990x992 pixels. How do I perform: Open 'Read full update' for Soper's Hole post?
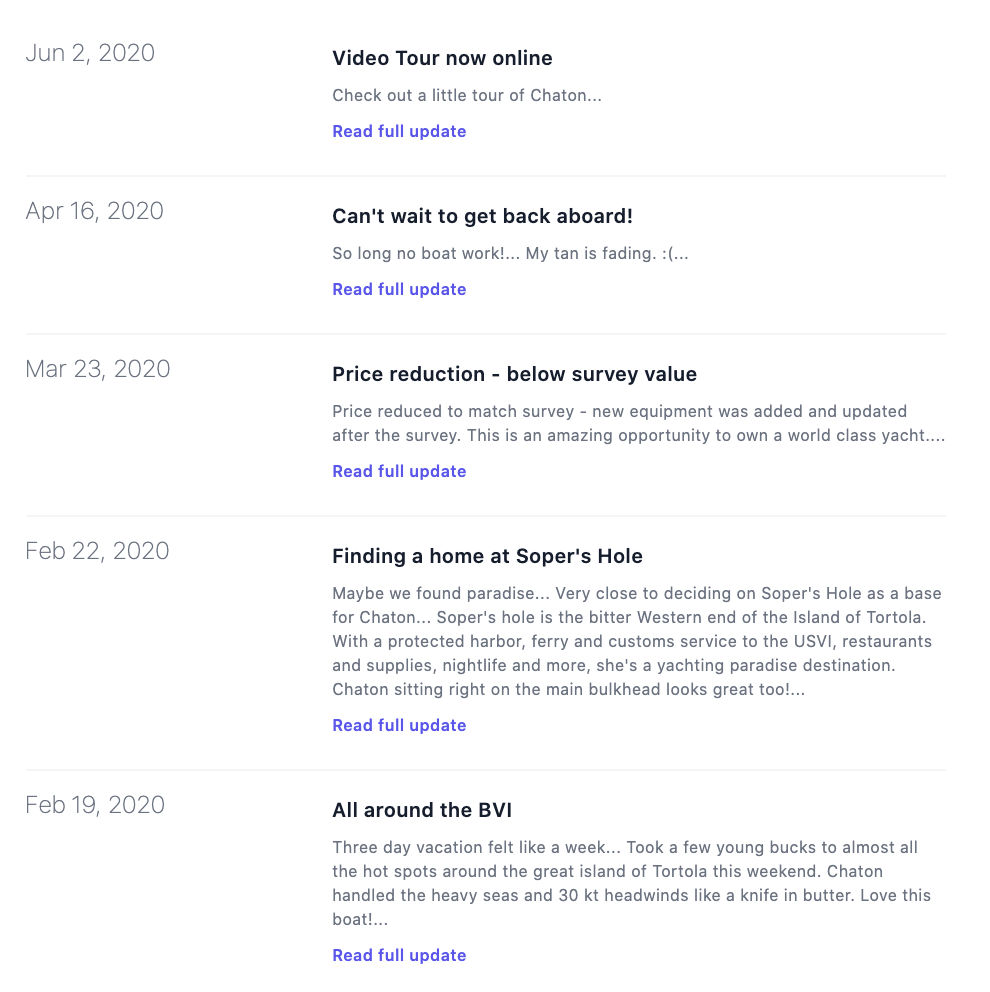[399, 725]
